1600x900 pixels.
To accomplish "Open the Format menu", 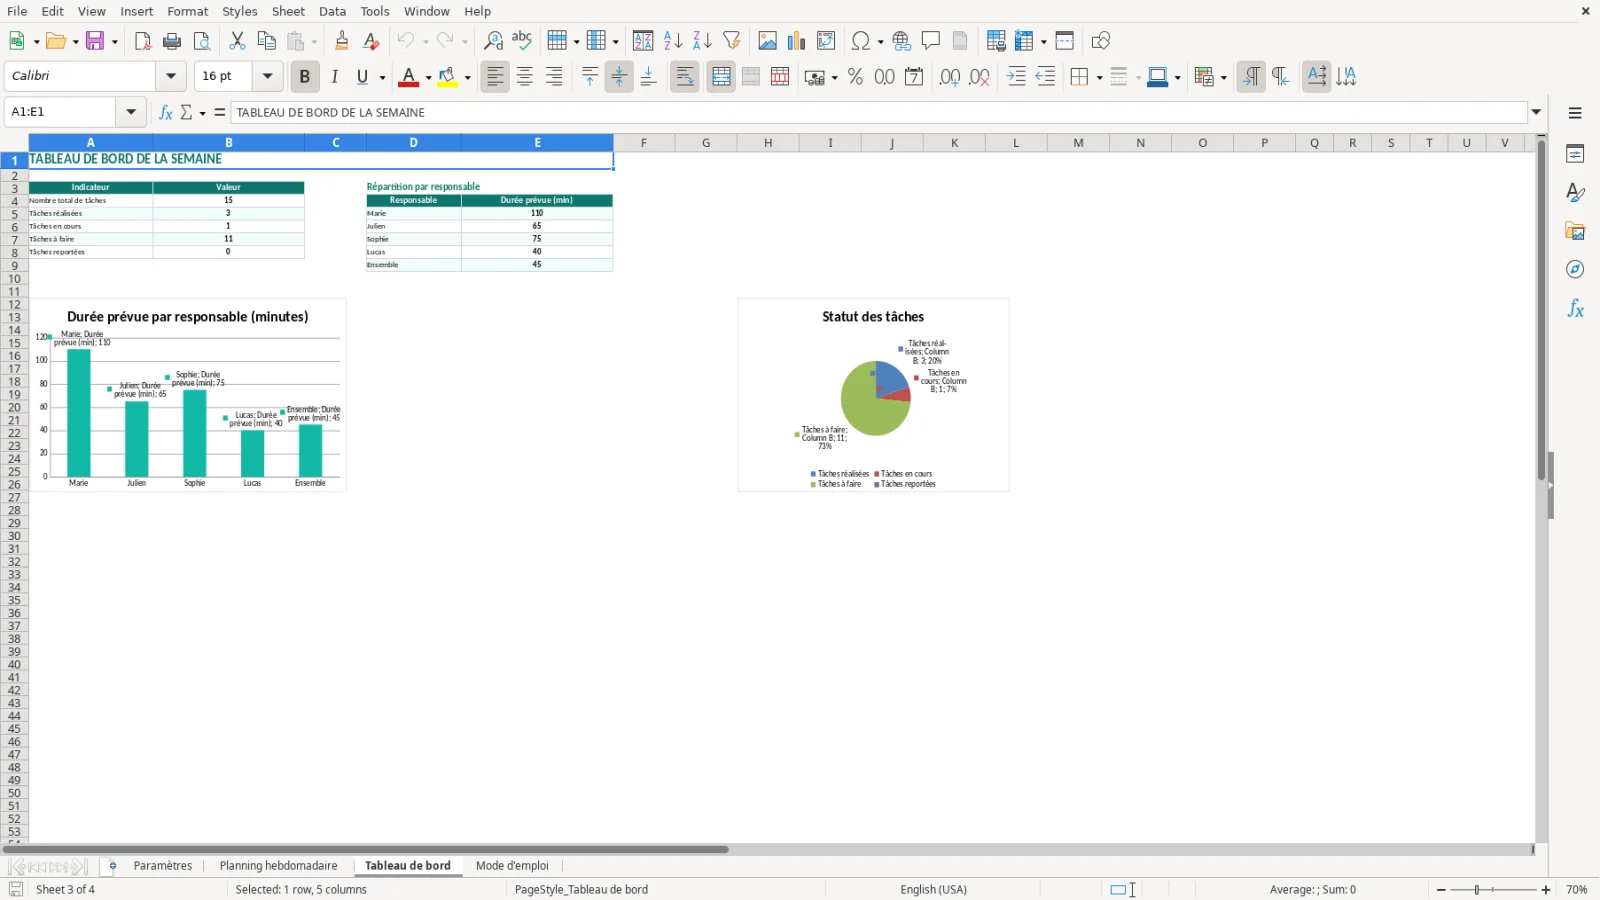I will [x=188, y=11].
